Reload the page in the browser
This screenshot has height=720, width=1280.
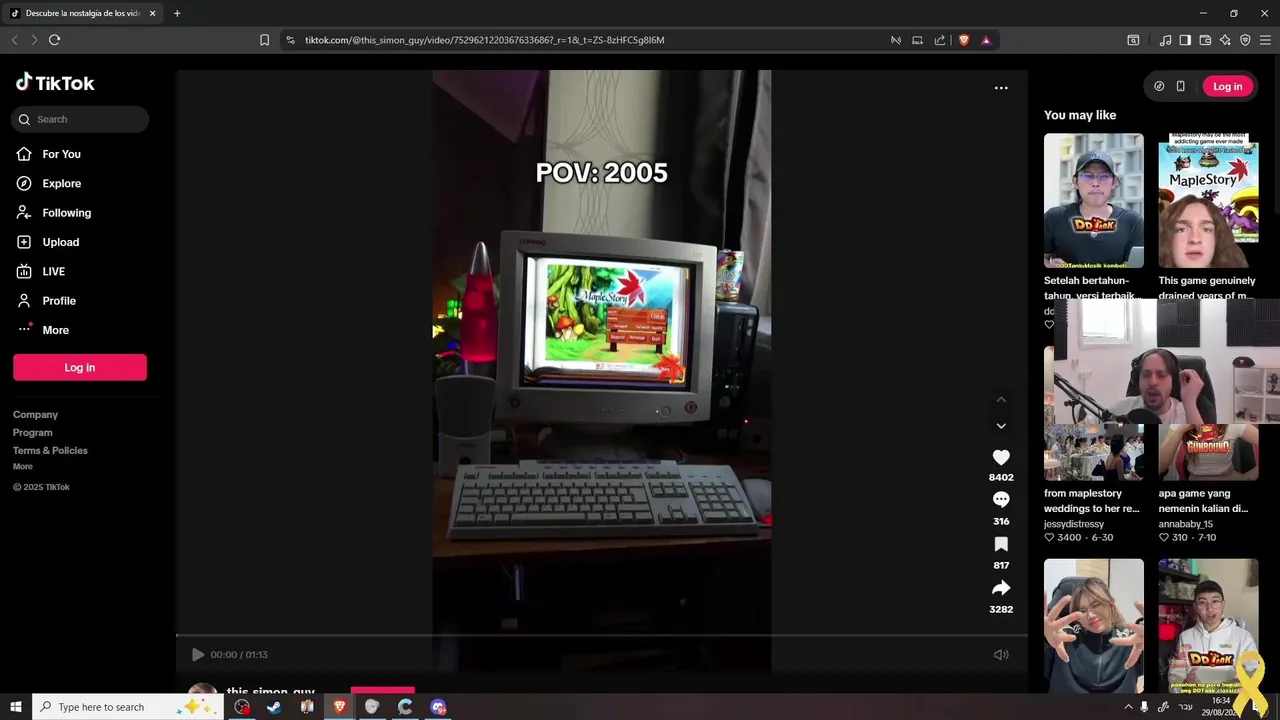coord(54,40)
